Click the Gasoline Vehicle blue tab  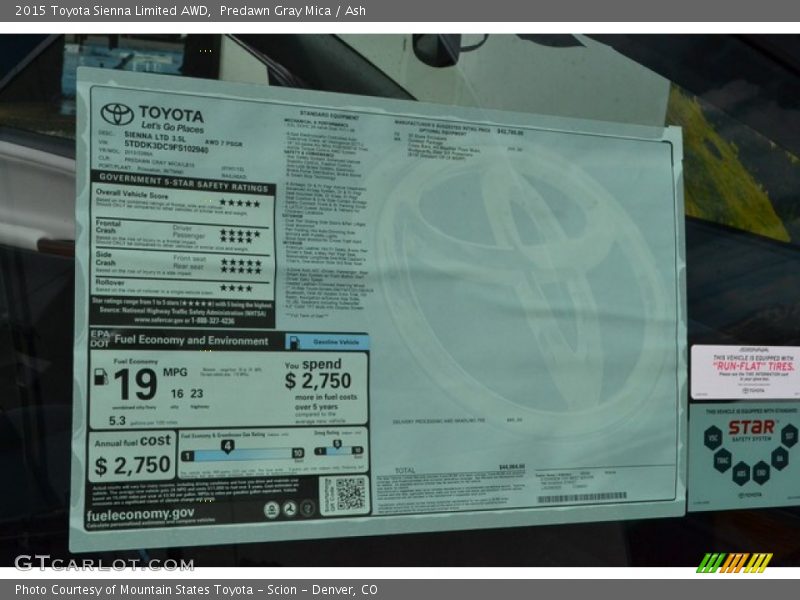pos(327,342)
